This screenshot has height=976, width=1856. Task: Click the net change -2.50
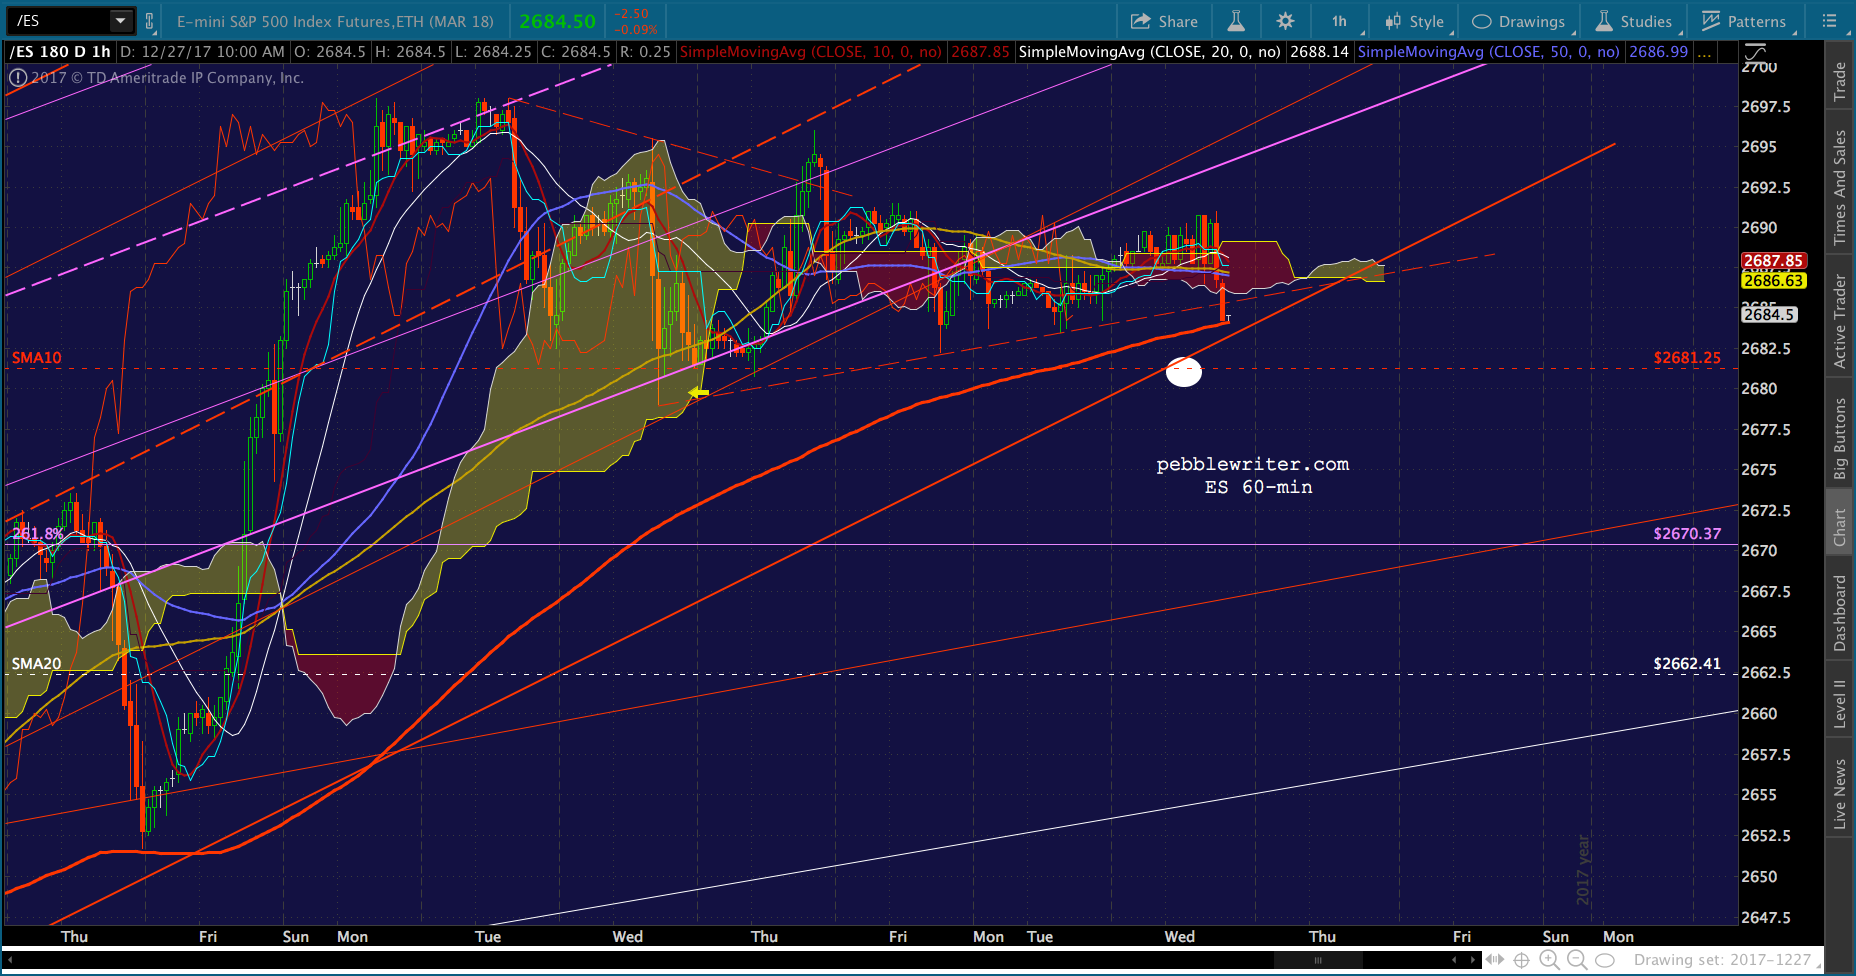[631, 14]
